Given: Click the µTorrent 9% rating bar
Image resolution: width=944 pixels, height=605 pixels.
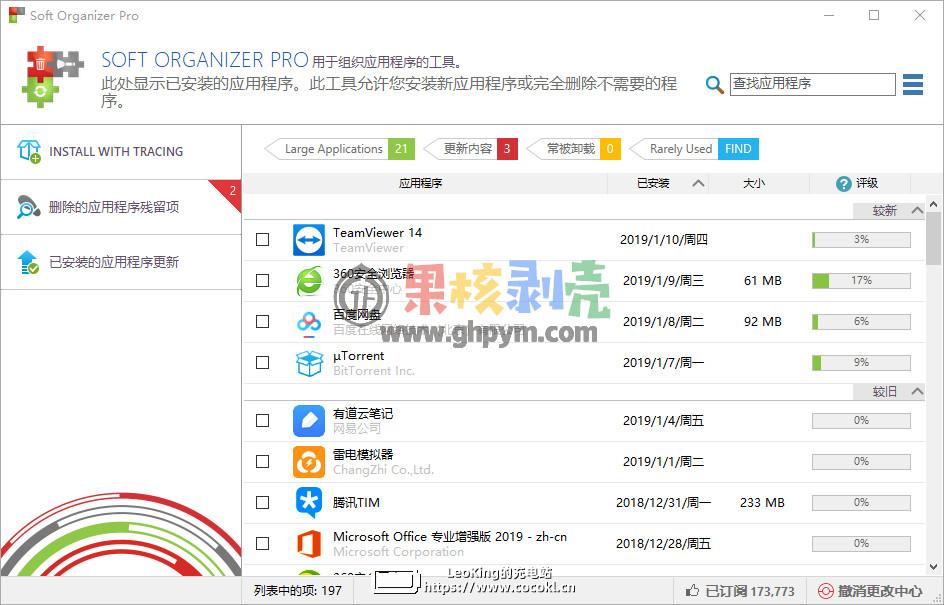Looking at the screenshot, I should pyautogui.click(x=861, y=362).
